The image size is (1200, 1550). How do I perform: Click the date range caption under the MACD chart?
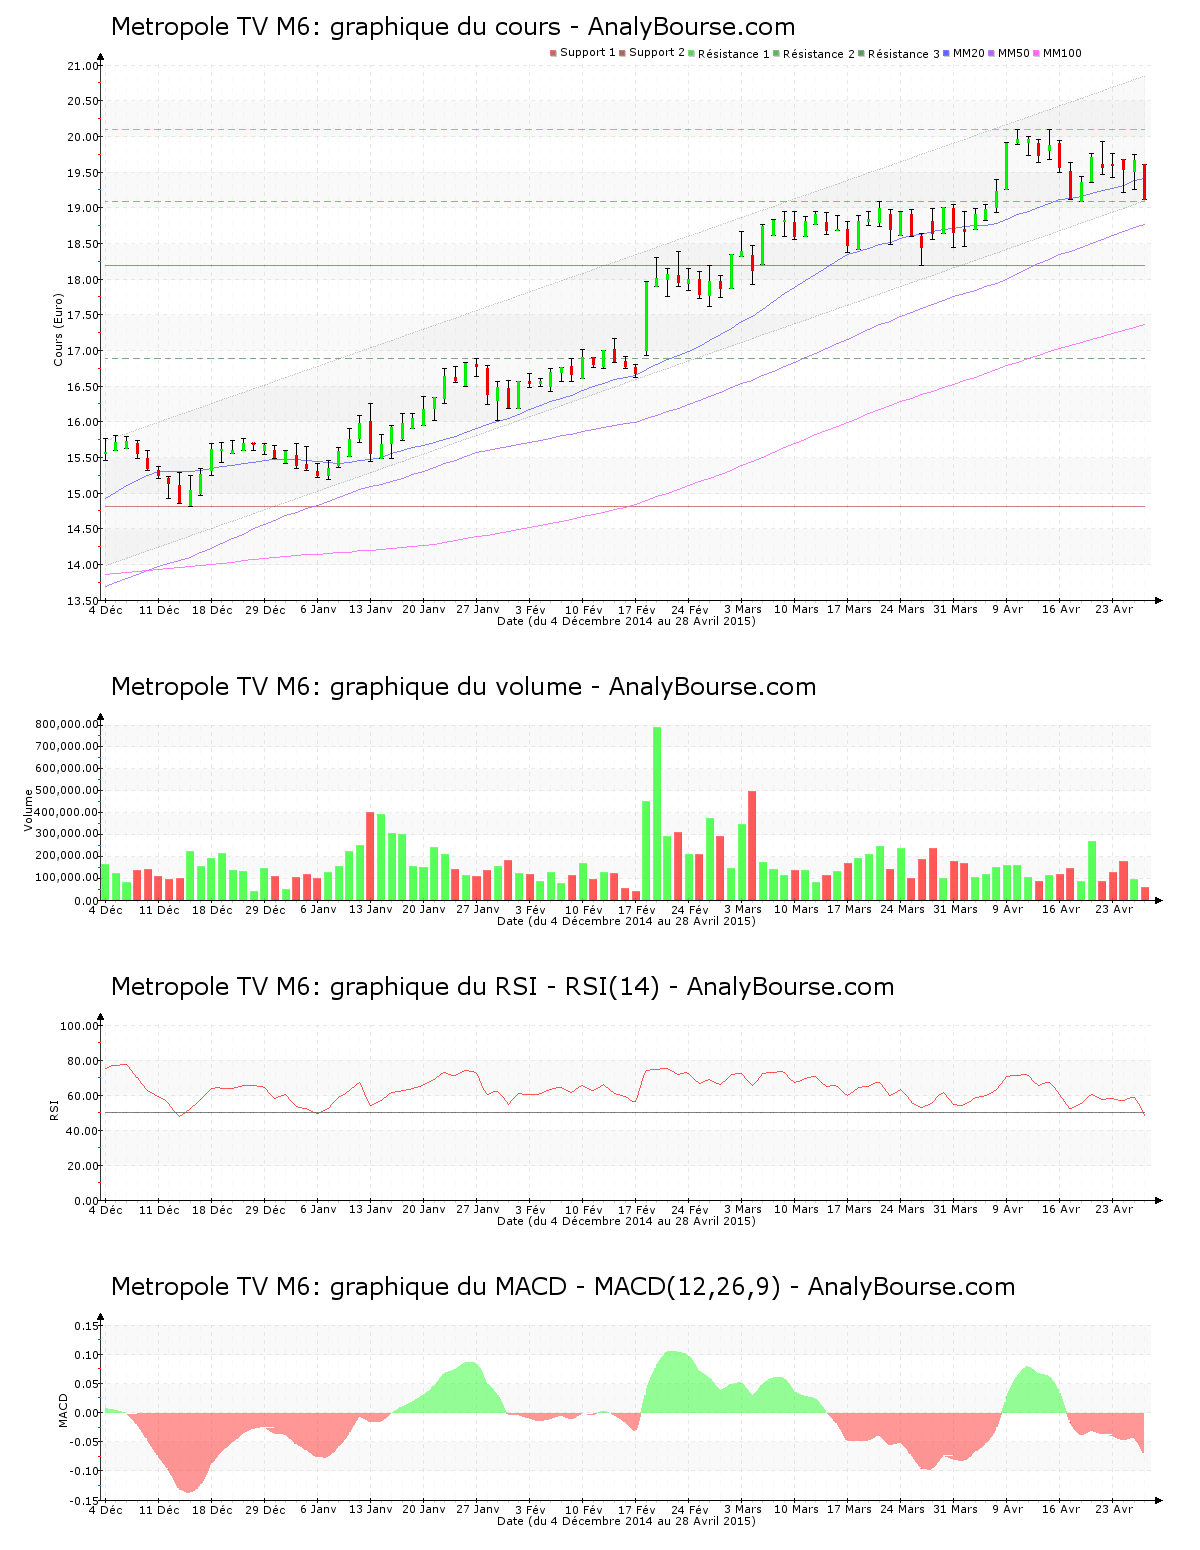click(626, 1521)
